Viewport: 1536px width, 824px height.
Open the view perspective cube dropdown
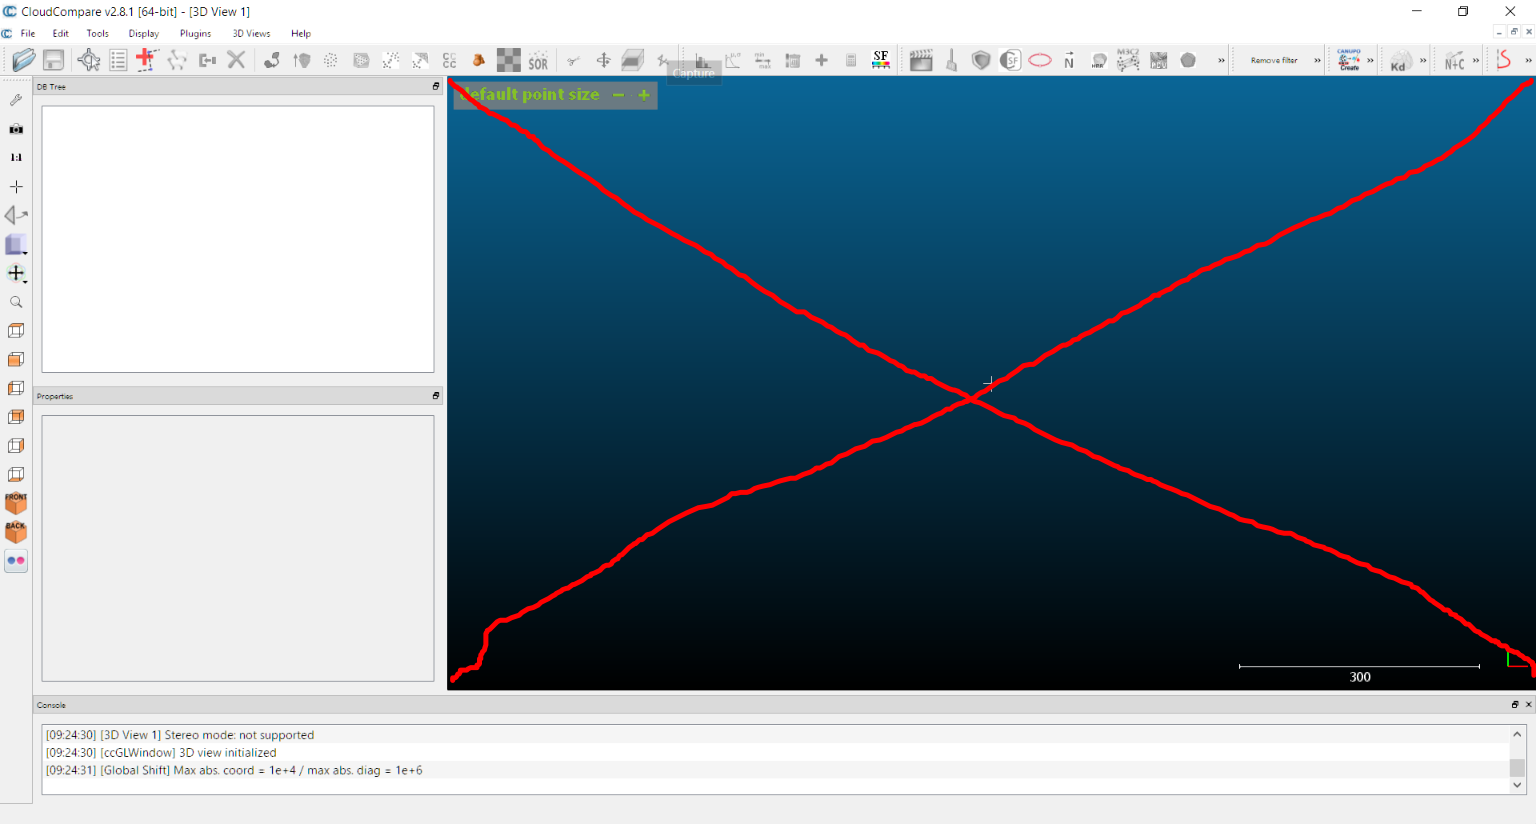click(x=16, y=245)
